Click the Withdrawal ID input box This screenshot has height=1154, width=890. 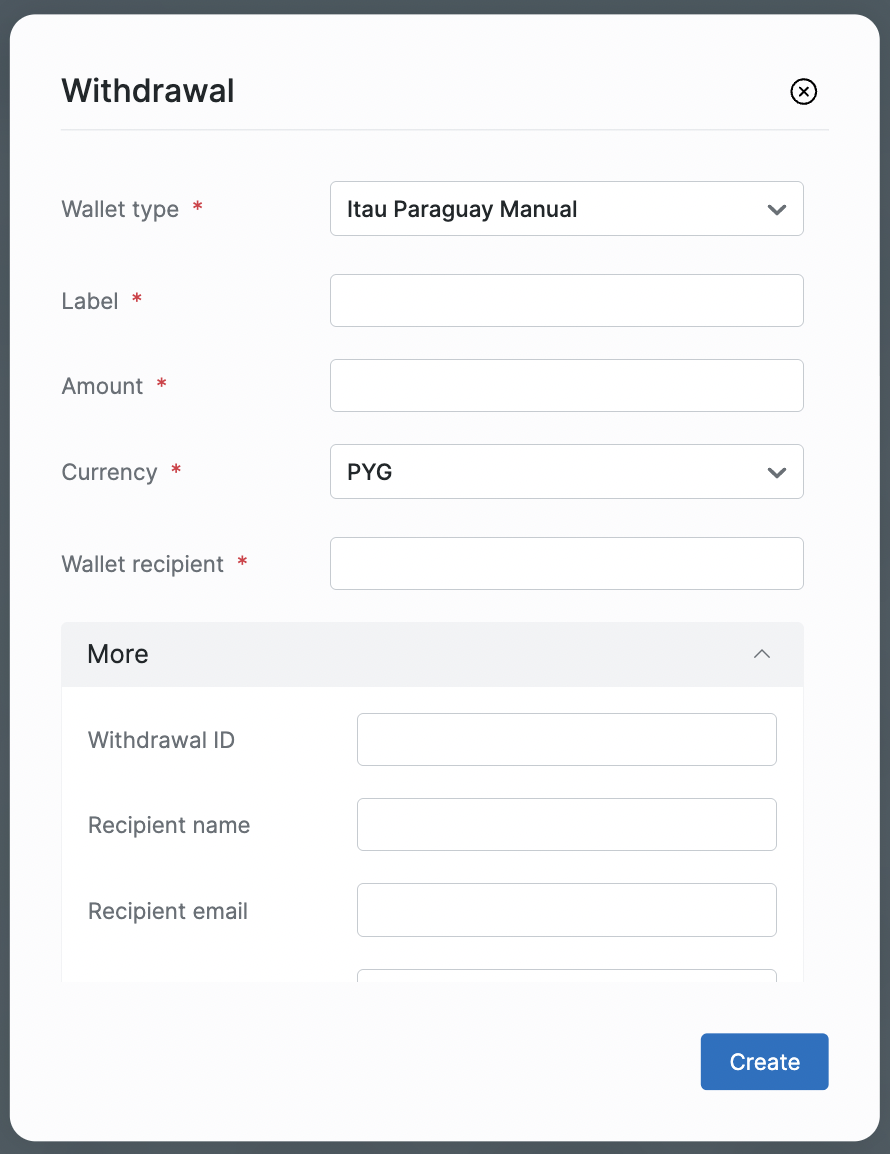tap(566, 740)
